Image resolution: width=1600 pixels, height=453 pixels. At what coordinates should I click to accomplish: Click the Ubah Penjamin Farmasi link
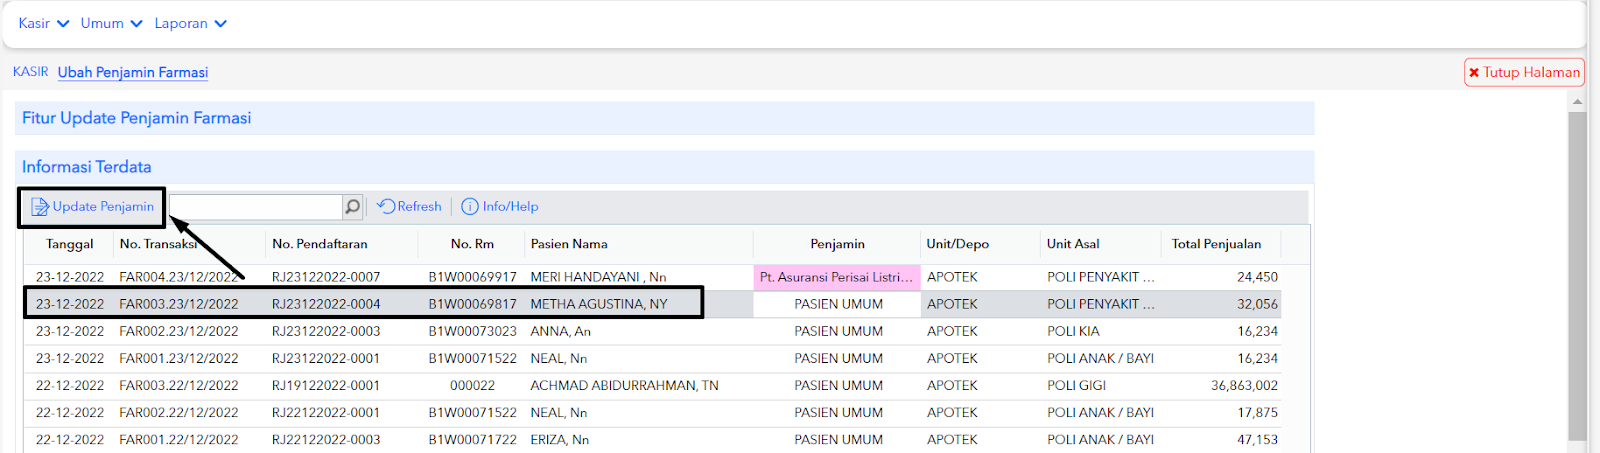(133, 72)
